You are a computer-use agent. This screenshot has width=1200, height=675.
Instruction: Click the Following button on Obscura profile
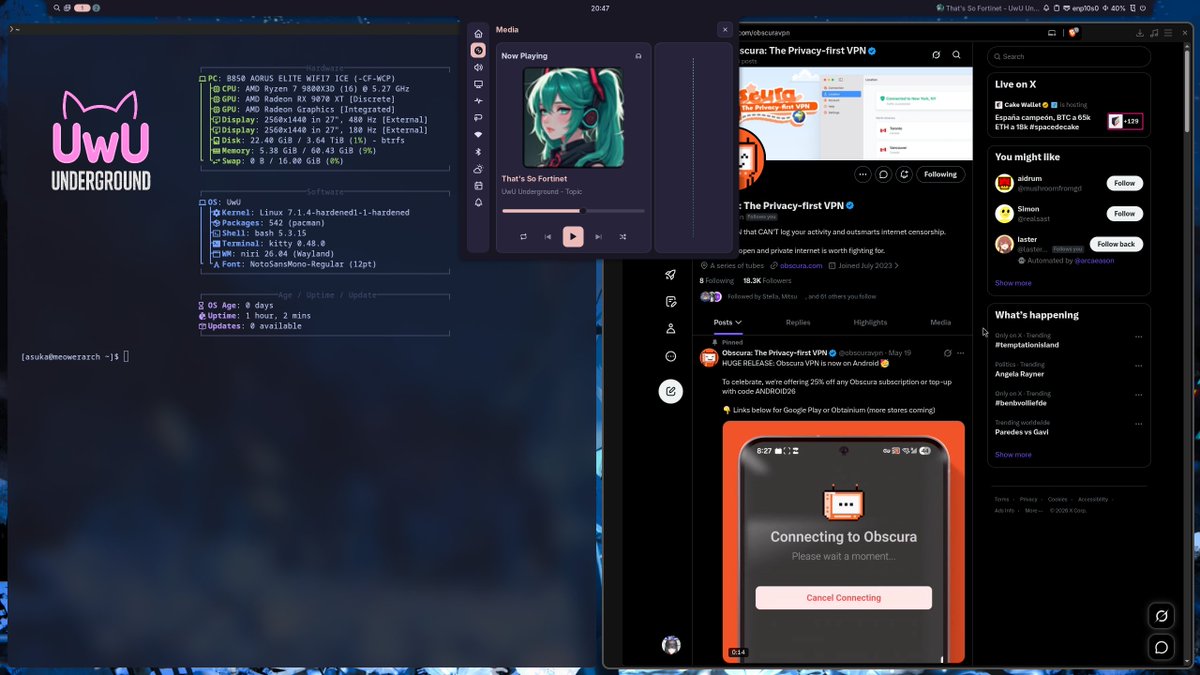click(x=940, y=174)
